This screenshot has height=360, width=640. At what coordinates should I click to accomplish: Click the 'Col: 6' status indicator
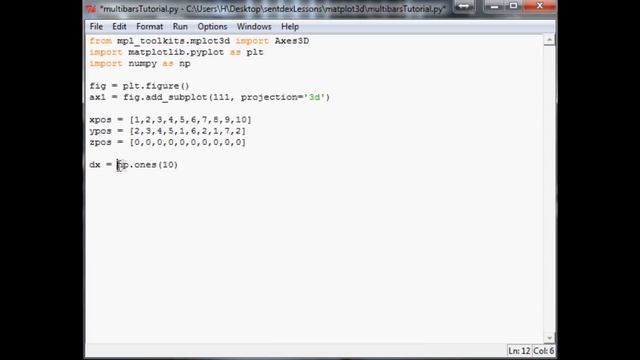pos(544,351)
